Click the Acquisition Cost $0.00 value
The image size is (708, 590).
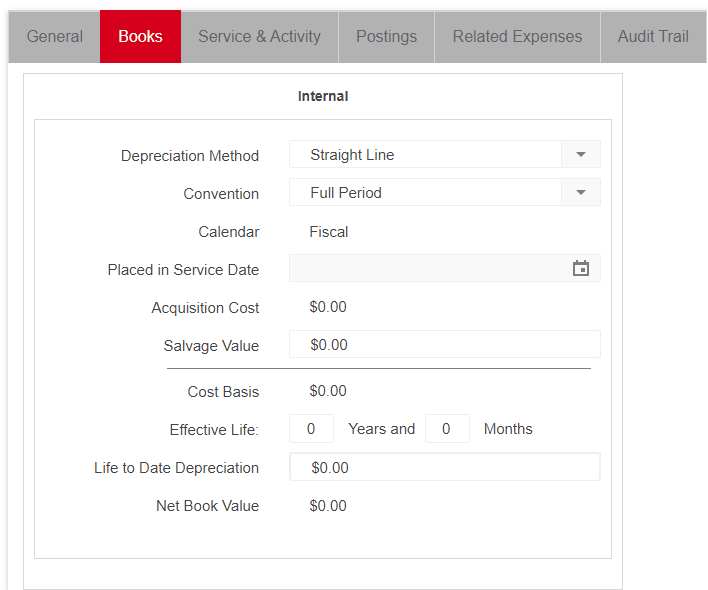coord(328,307)
